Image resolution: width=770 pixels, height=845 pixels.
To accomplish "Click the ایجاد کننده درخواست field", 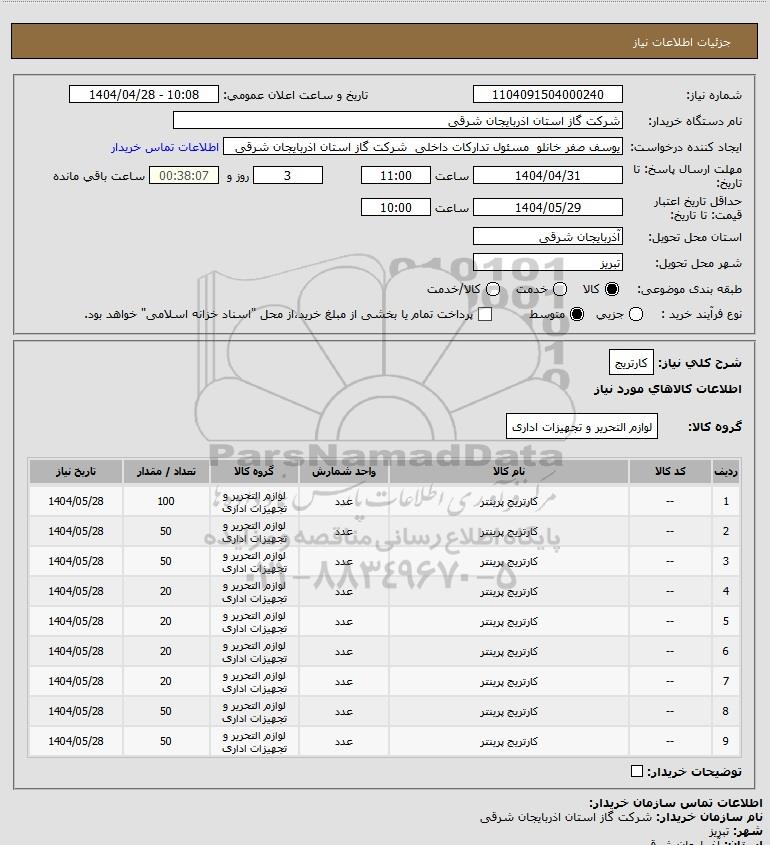I will tap(422, 147).
